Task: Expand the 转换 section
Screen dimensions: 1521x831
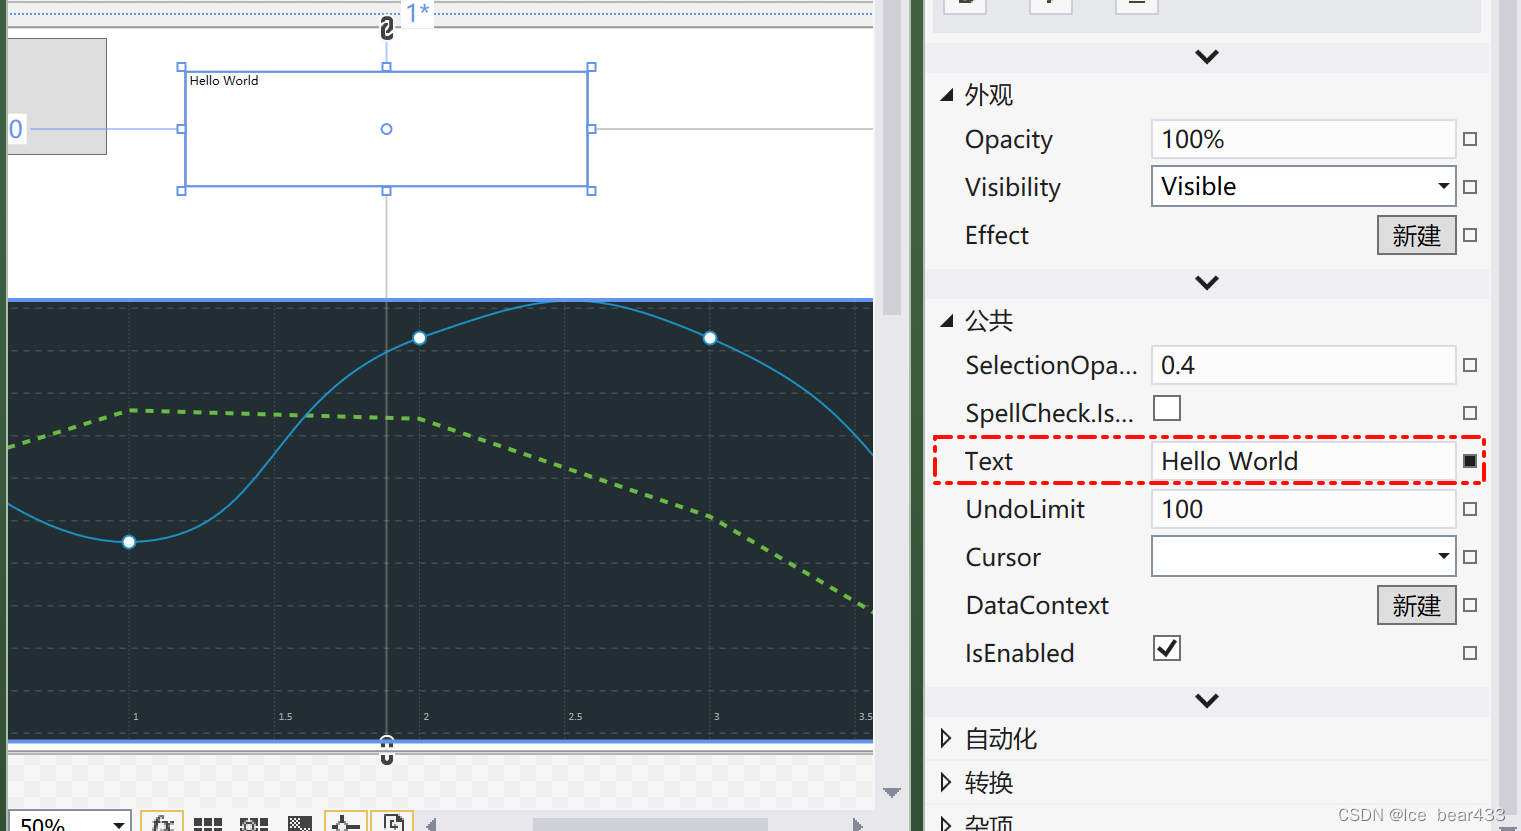Action: (946, 782)
